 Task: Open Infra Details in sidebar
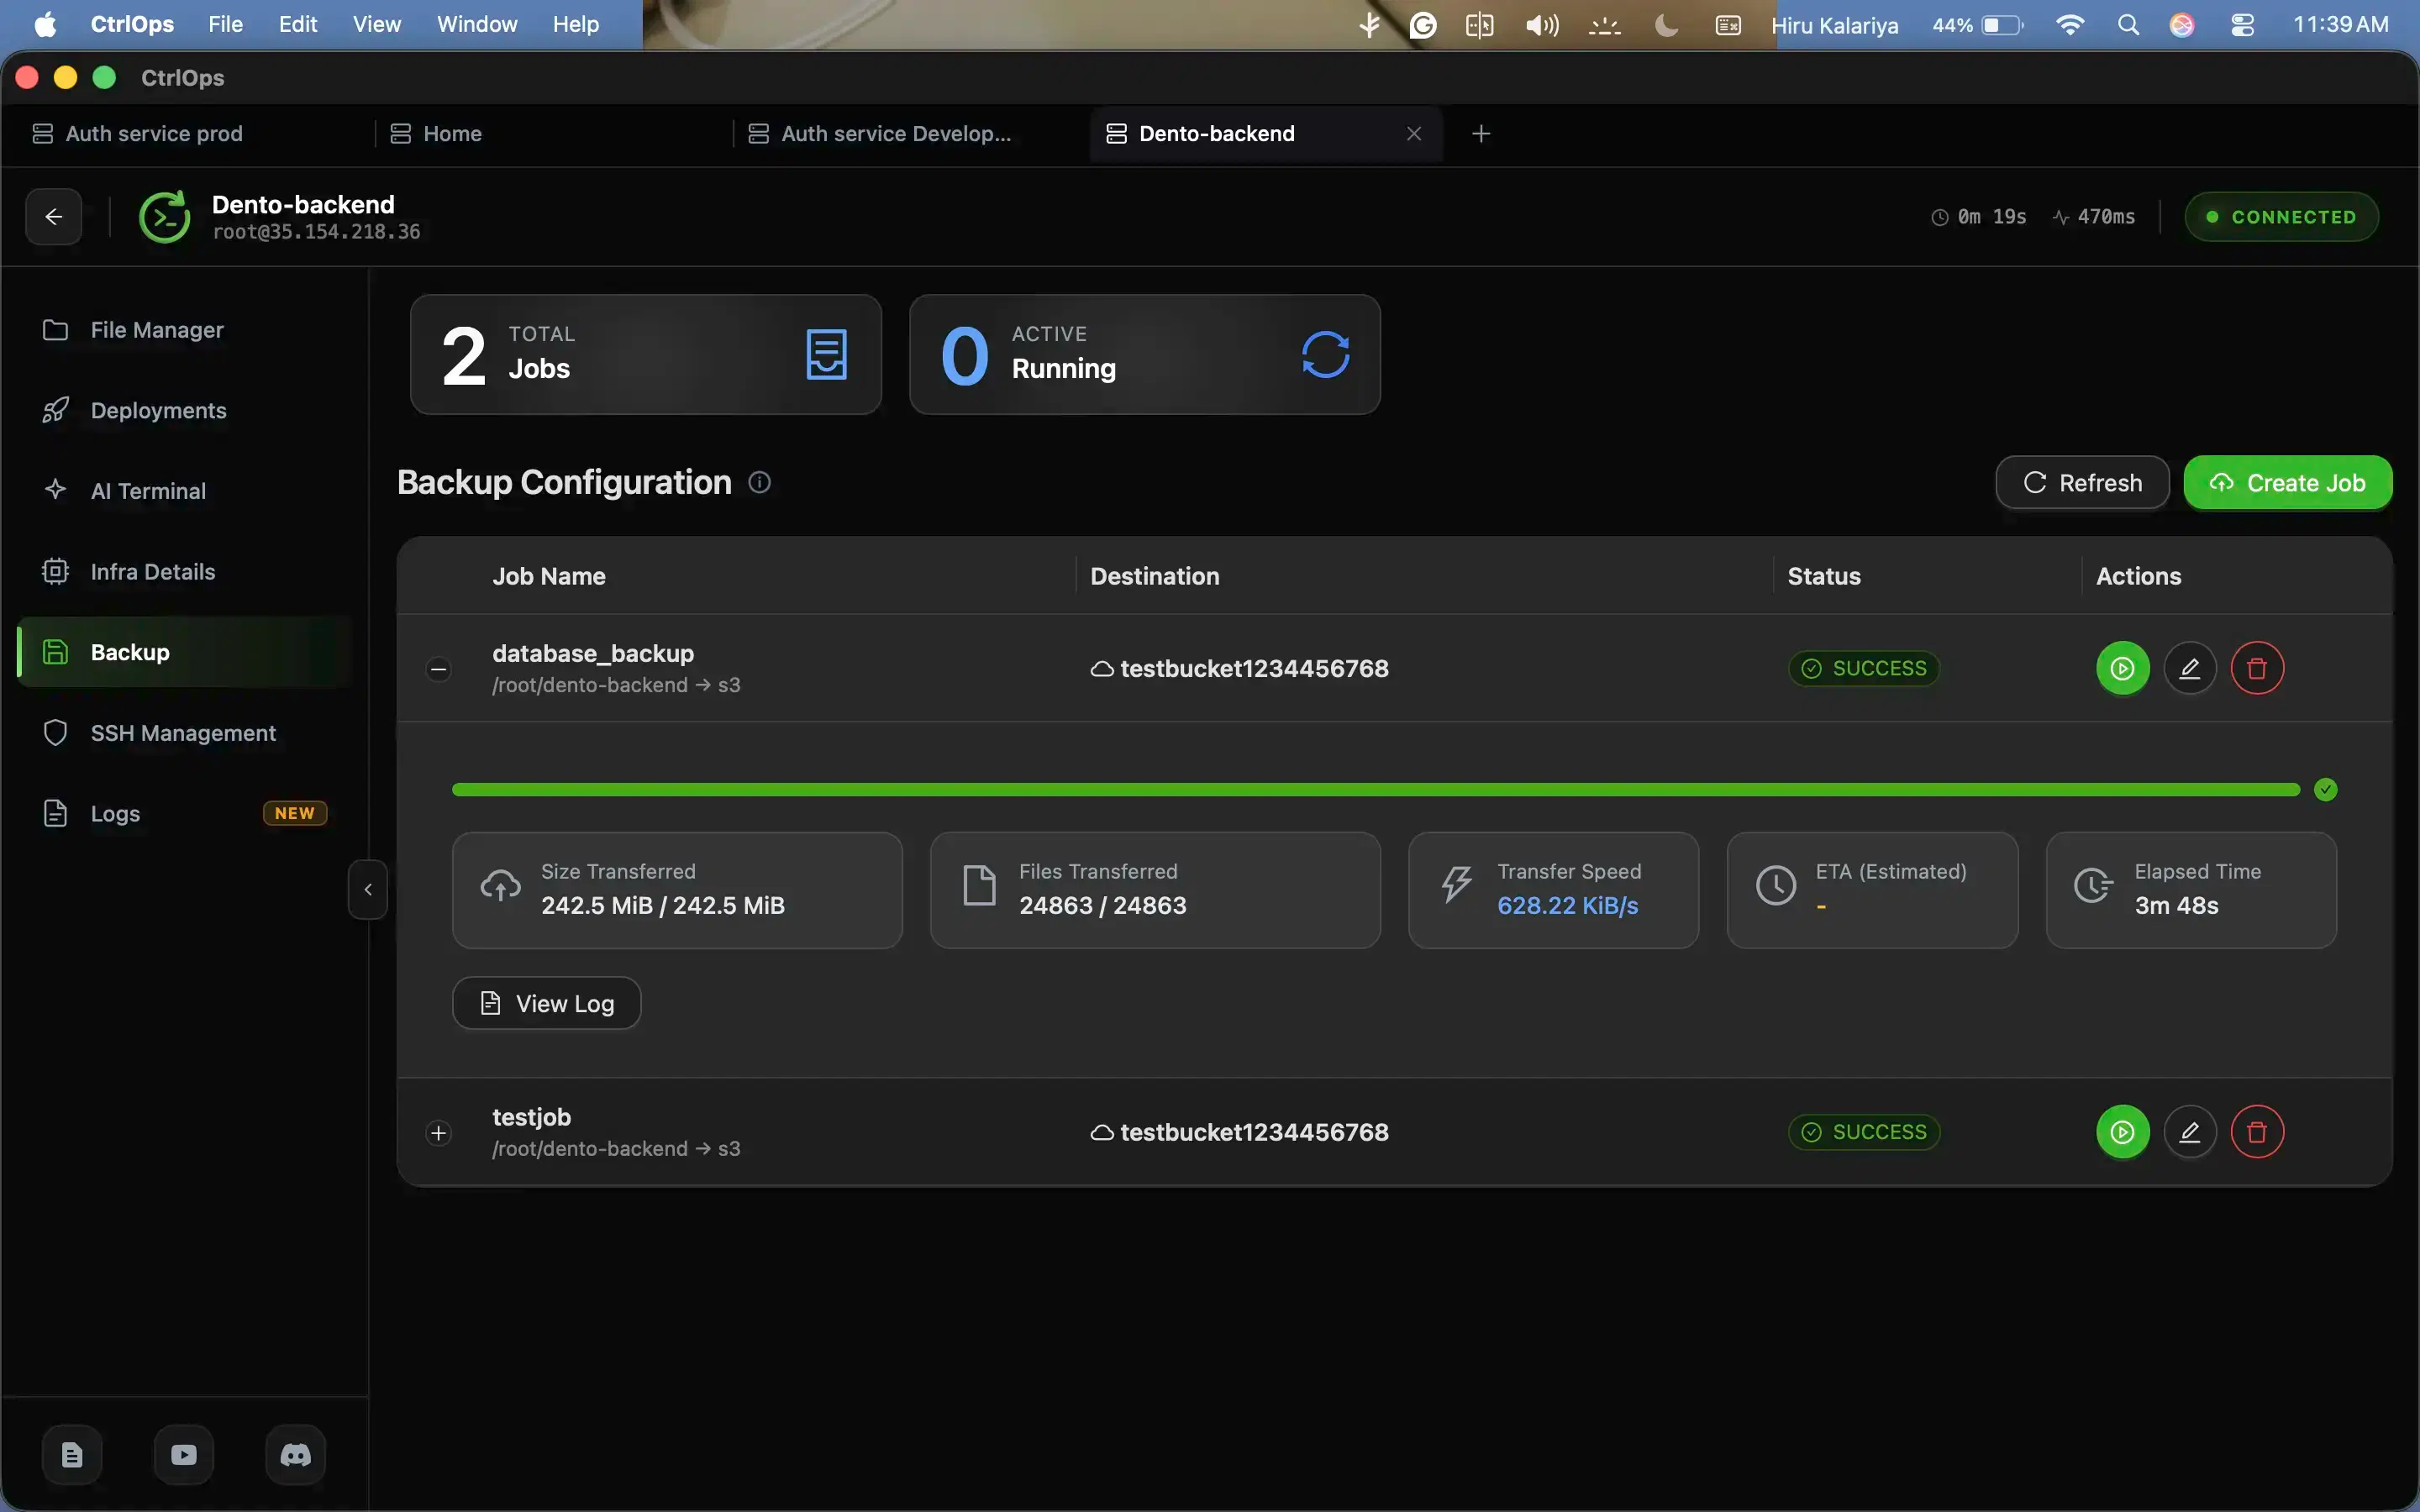click(x=185, y=572)
